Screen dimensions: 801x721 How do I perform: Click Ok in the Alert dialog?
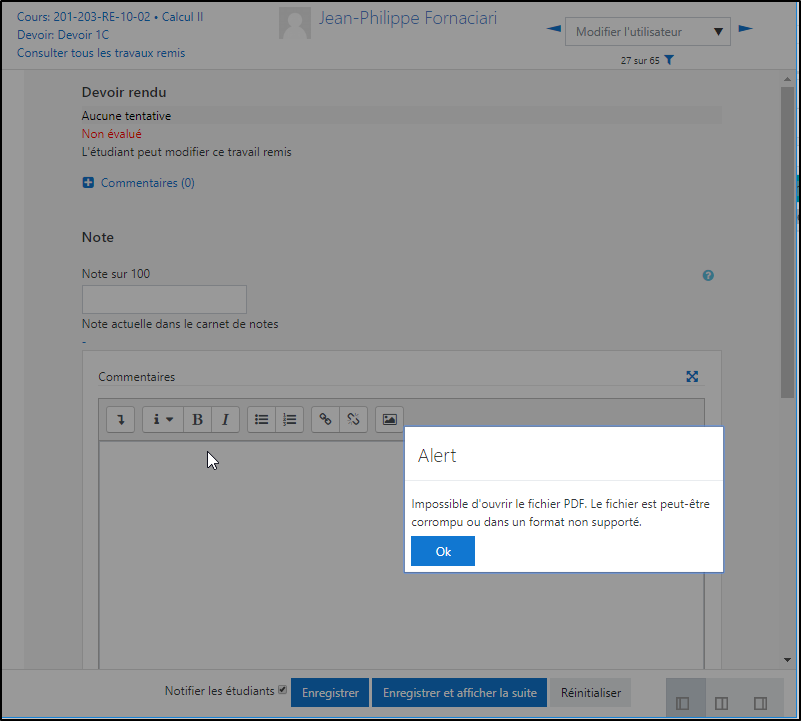pyautogui.click(x=442, y=551)
